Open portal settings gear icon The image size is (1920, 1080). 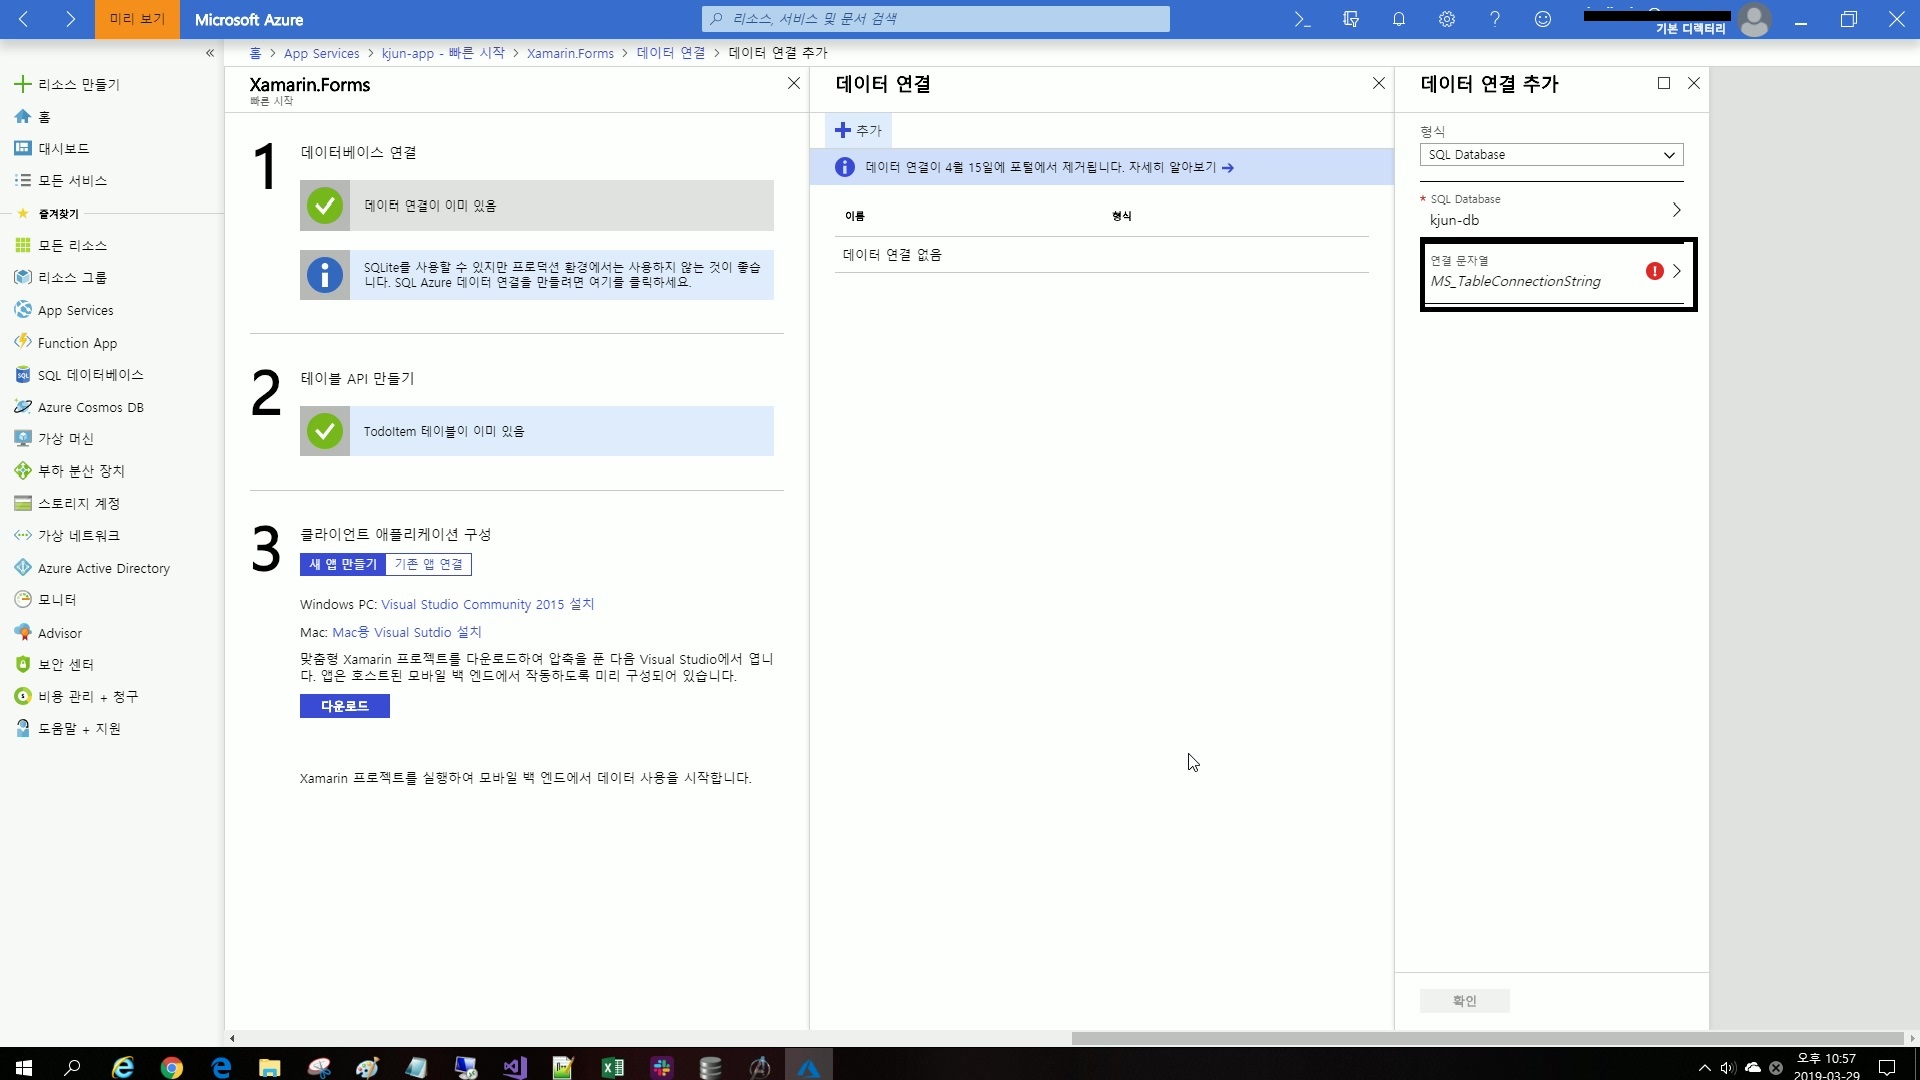click(1447, 19)
